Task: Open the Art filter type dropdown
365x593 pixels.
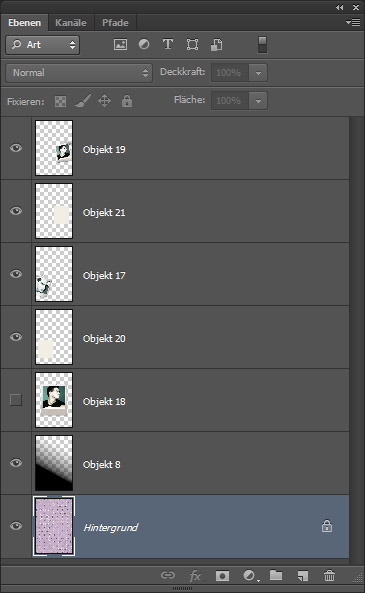Action: [42, 45]
